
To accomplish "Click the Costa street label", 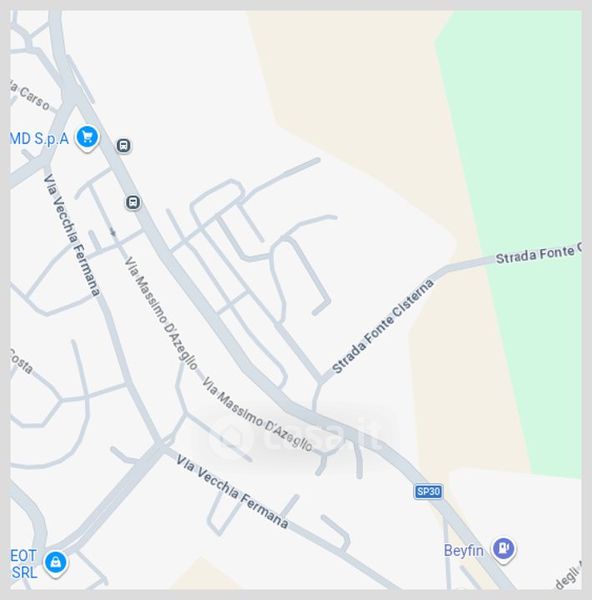I will pyautogui.click(x=21, y=362).
